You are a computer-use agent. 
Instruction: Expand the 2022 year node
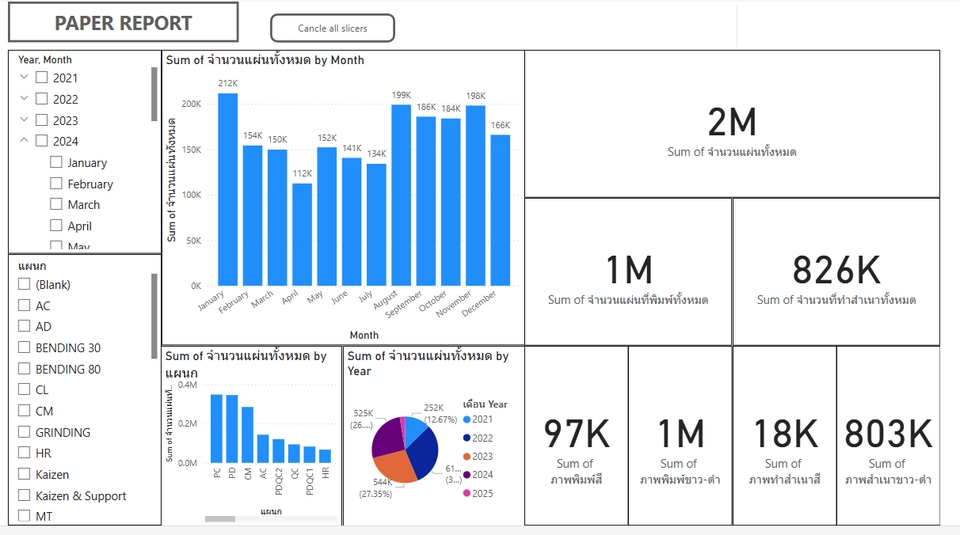24,98
